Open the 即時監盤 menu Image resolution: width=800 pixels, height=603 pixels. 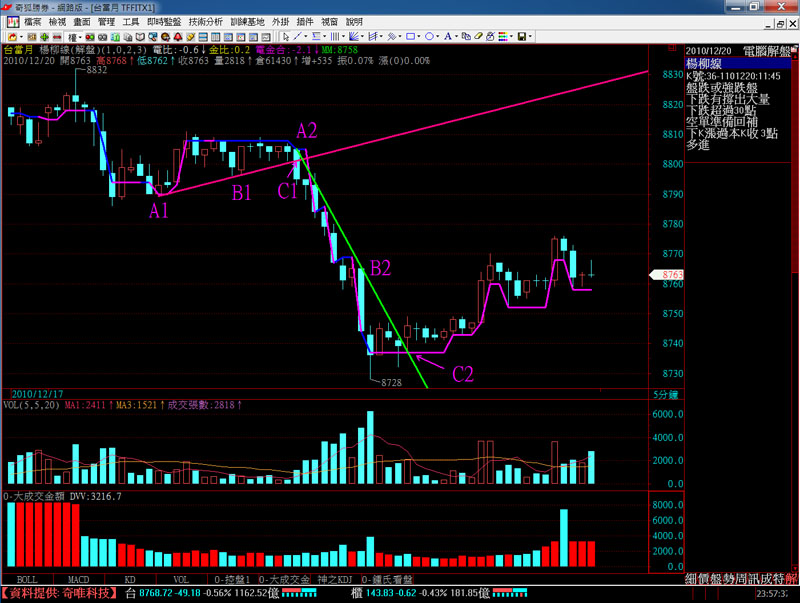click(x=163, y=21)
